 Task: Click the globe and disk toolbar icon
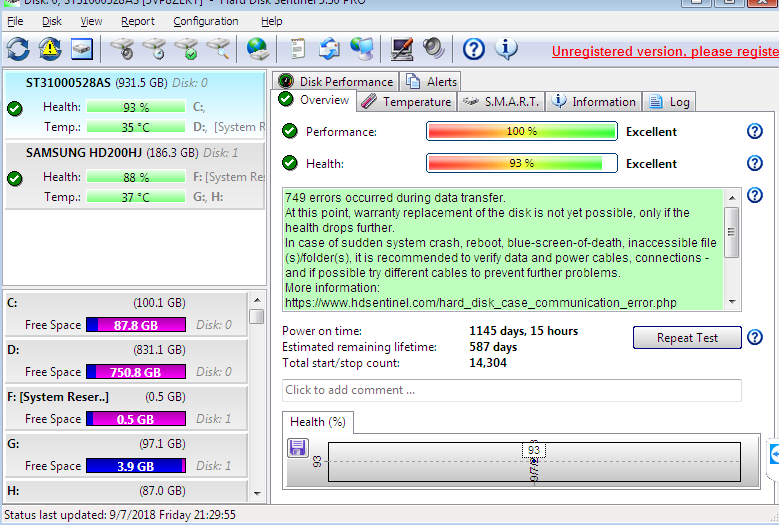[x=258, y=48]
